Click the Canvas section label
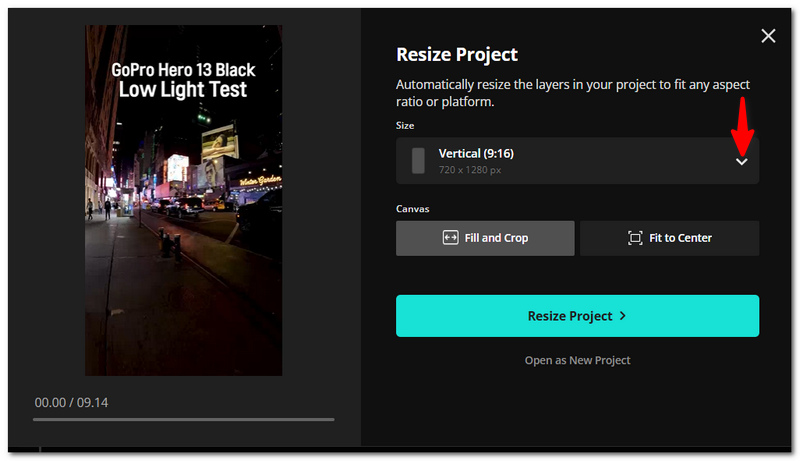 click(413, 209)
